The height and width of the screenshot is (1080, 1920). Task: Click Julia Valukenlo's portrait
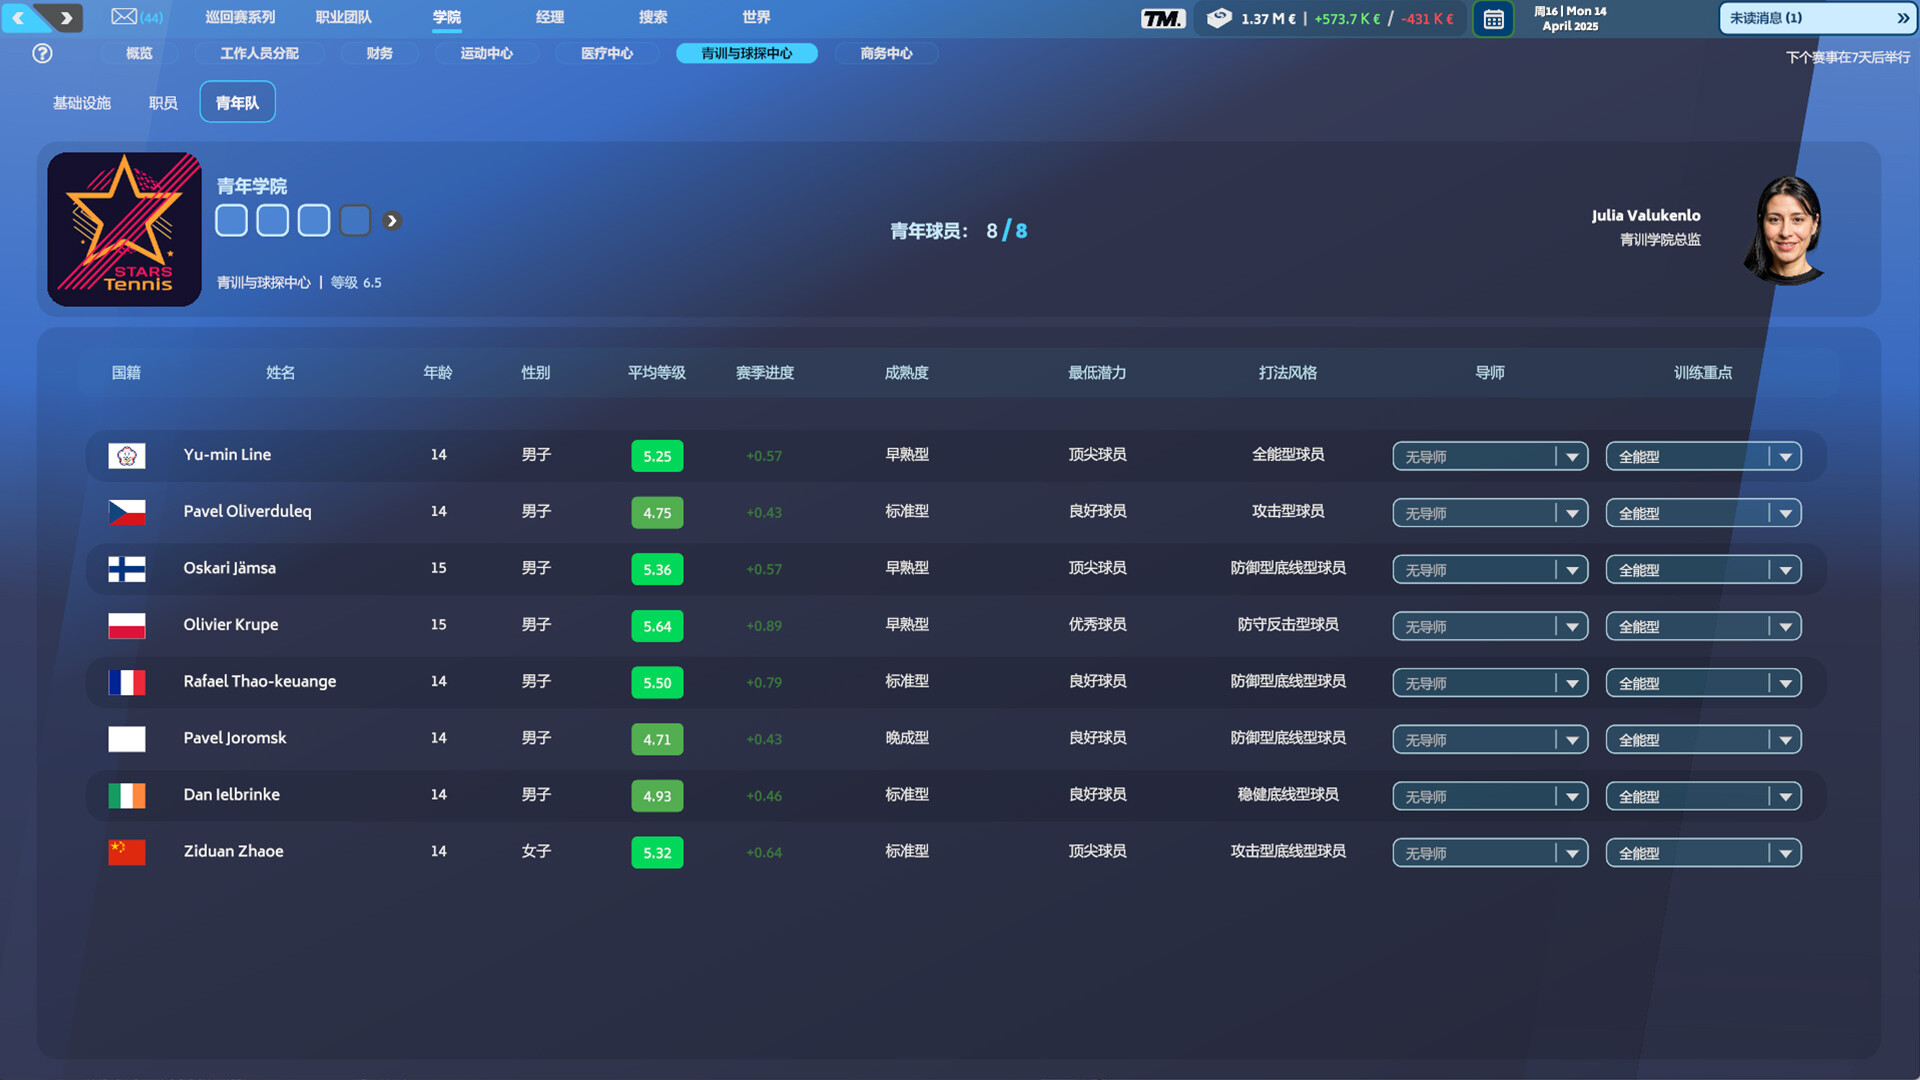(x=1787, y=230)
